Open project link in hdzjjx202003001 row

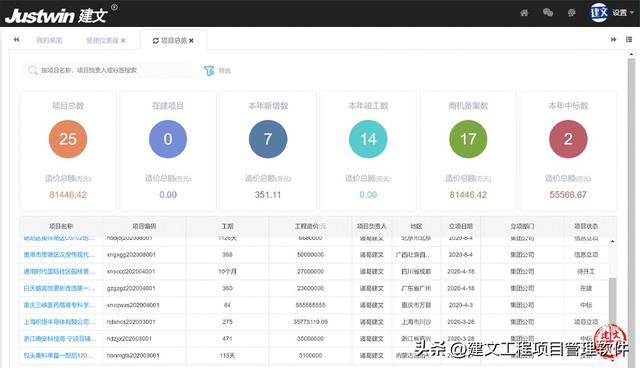[59, 339]
